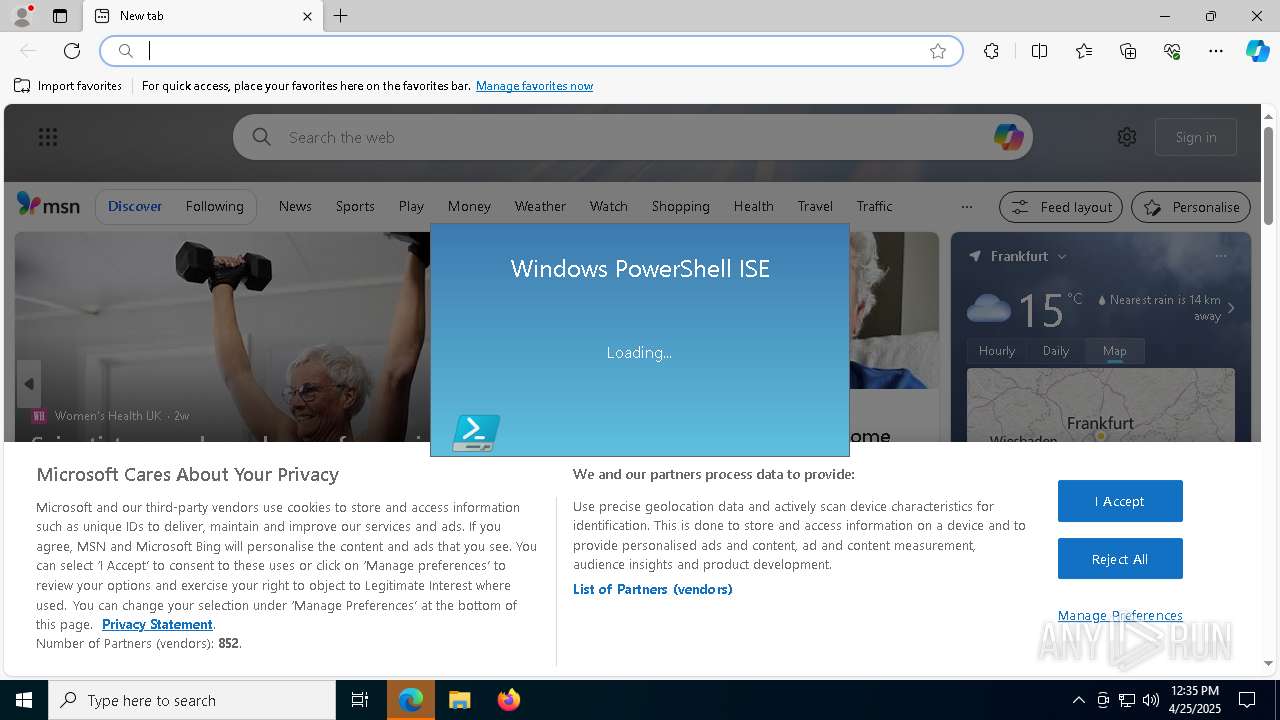Click the browser Refresh button
Screen dimensions: 1280x720
coord(72,51)
